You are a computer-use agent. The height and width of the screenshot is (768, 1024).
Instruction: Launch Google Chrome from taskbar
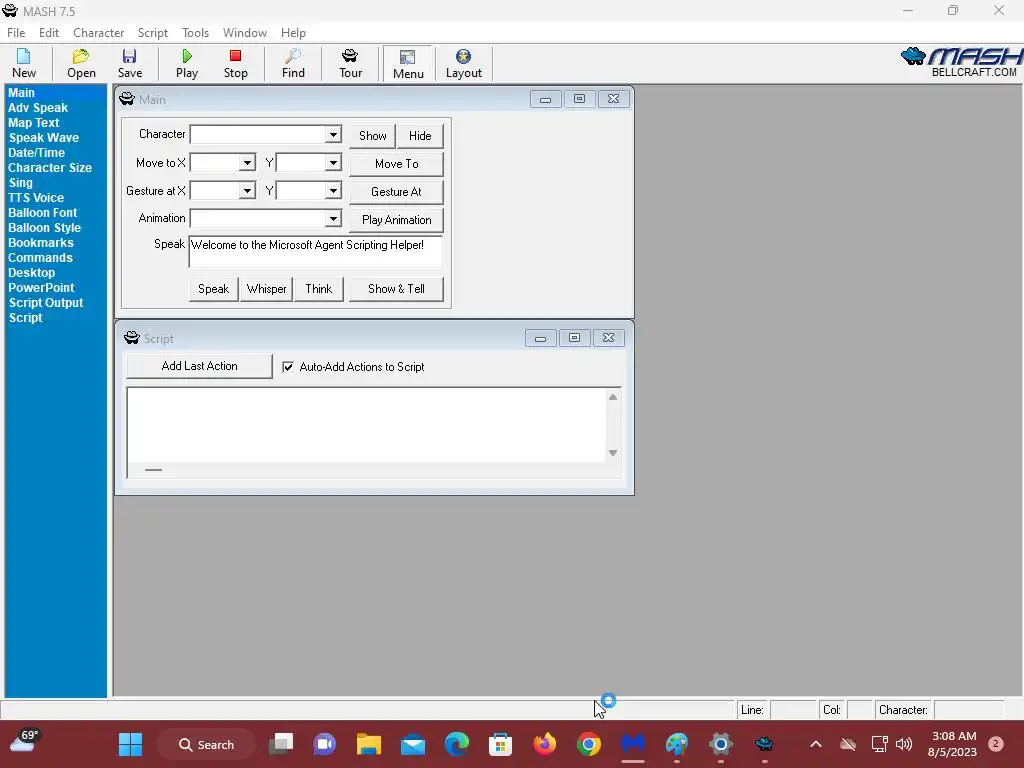pyautogui.click(x=588, y=744)
